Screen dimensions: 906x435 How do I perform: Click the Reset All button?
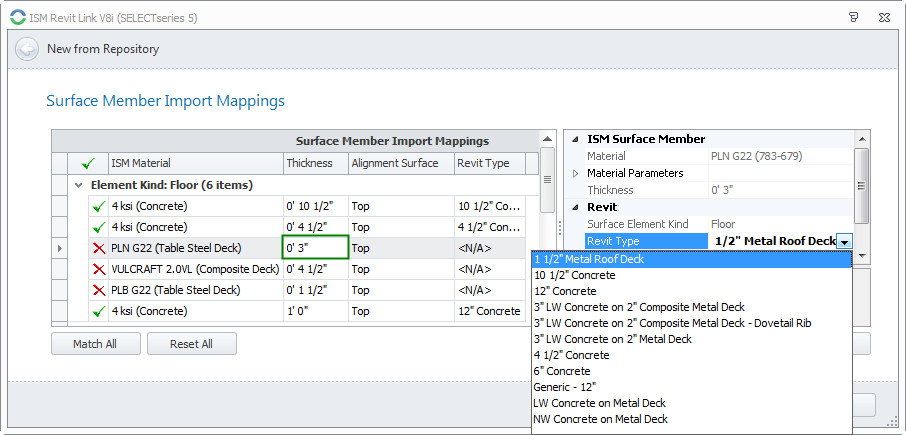(192, 344)
